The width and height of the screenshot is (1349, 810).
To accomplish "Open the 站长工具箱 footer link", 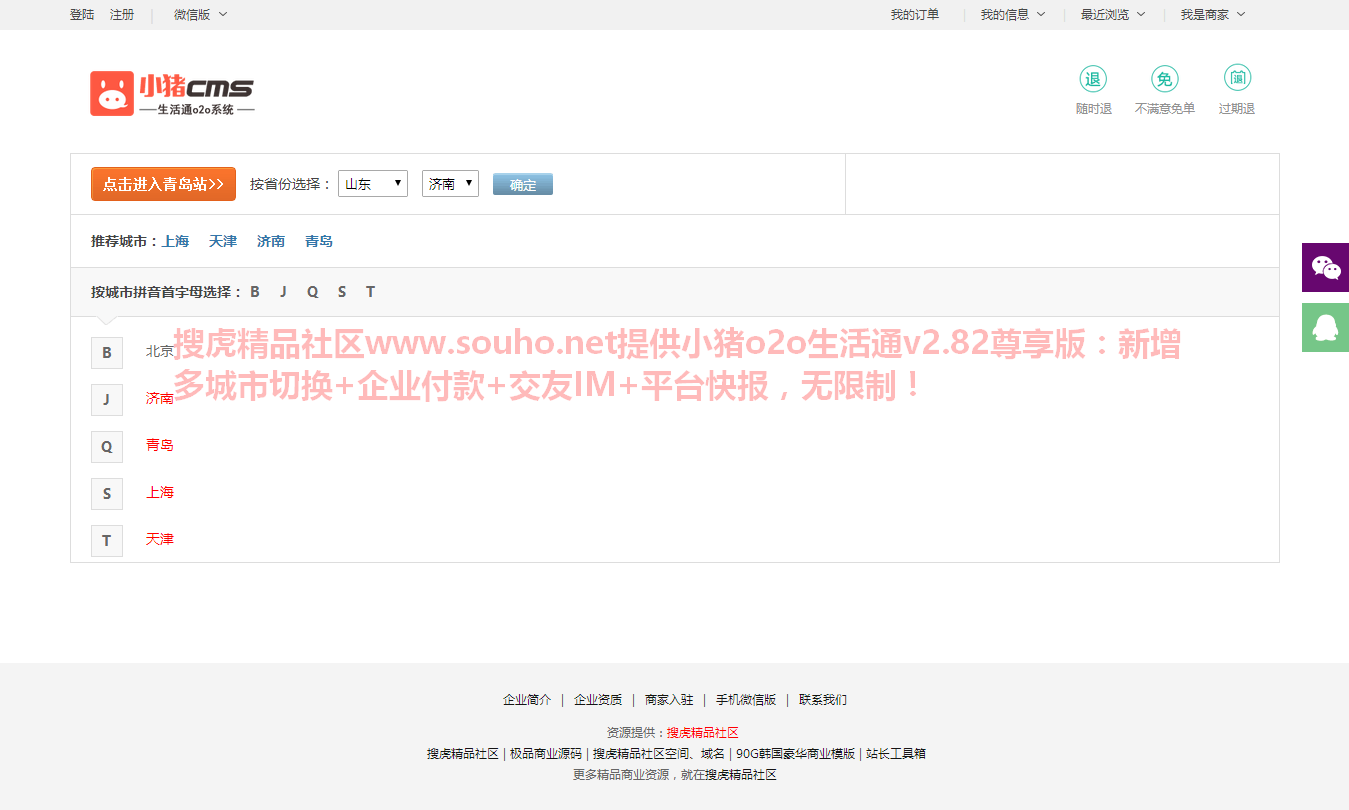I will [x=896, y=754].
